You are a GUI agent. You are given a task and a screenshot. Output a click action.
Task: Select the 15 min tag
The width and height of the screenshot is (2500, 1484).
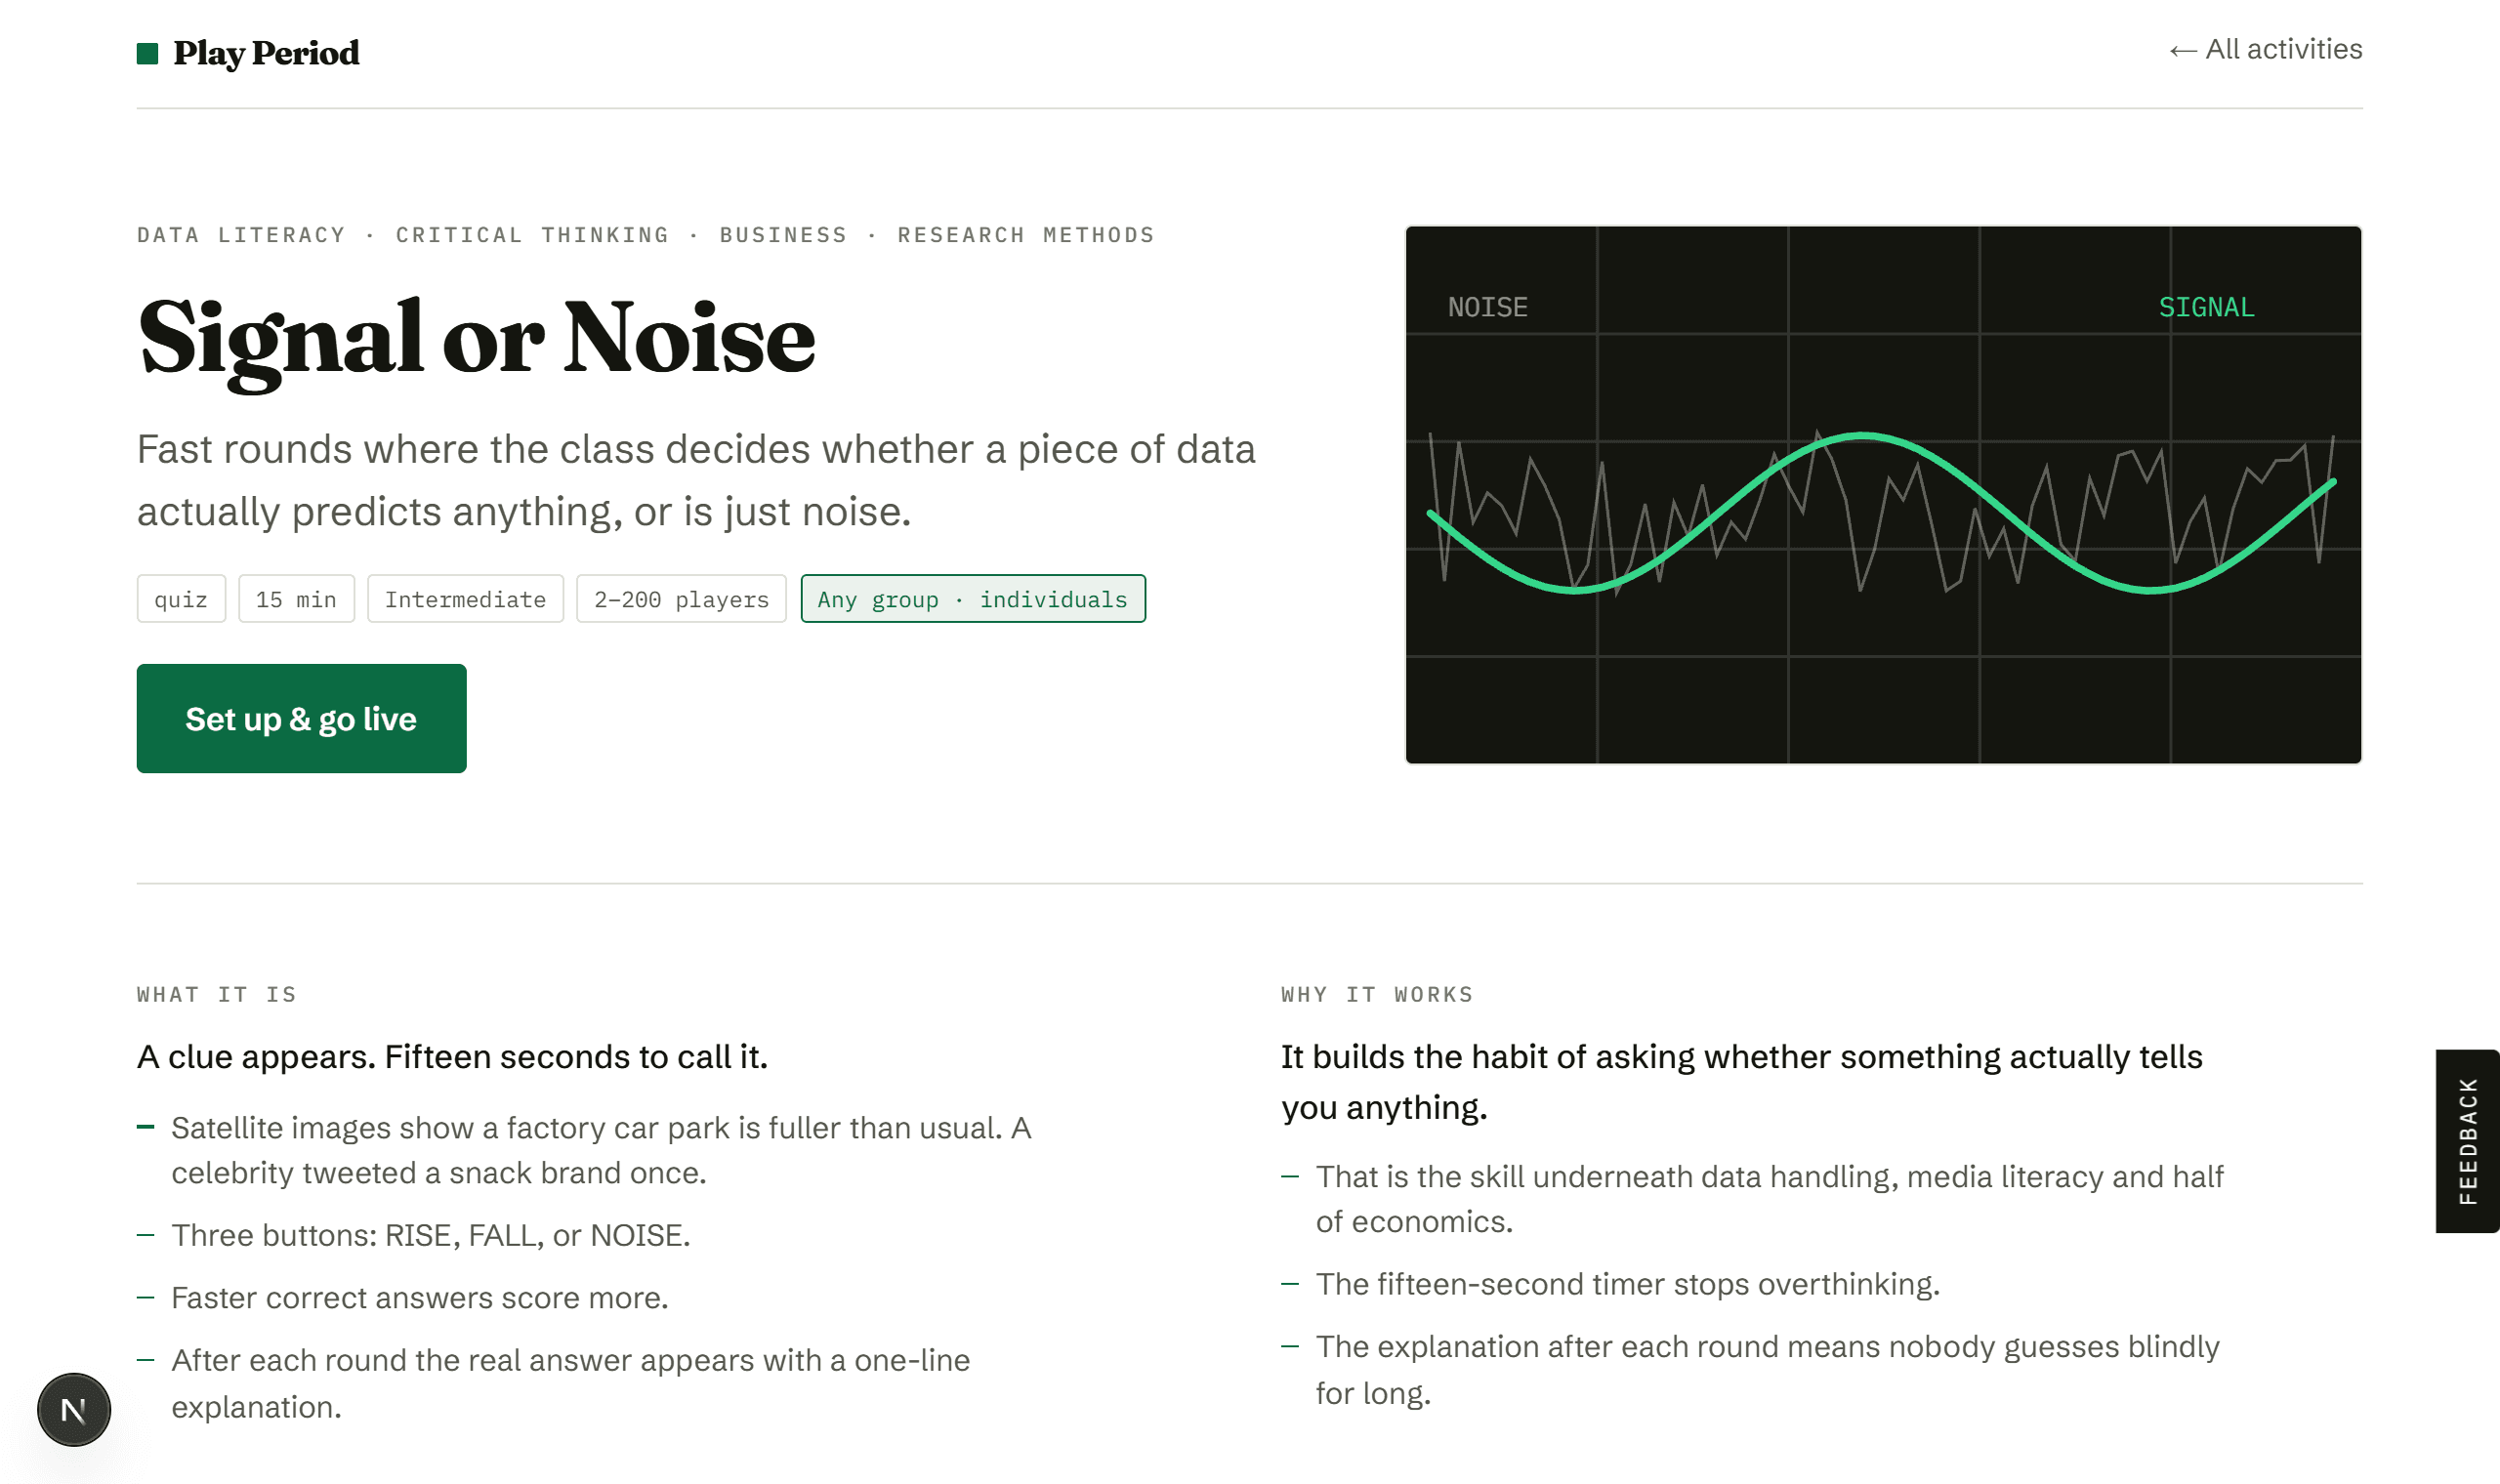pyautogui.click(x=296, y=599)
